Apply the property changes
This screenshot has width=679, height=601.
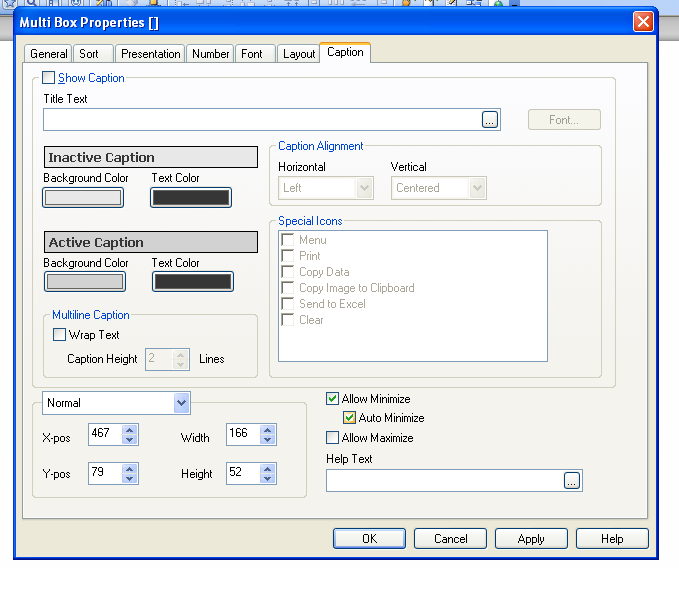tap(531, 539)
